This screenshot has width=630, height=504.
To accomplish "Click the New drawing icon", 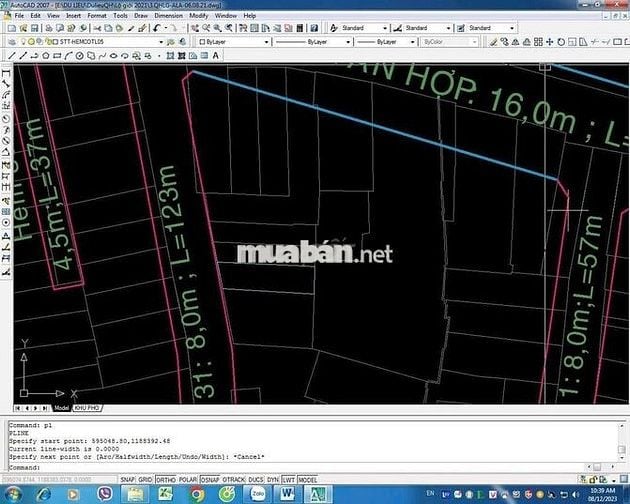I will pyautogui.click(x=10, y=29).
